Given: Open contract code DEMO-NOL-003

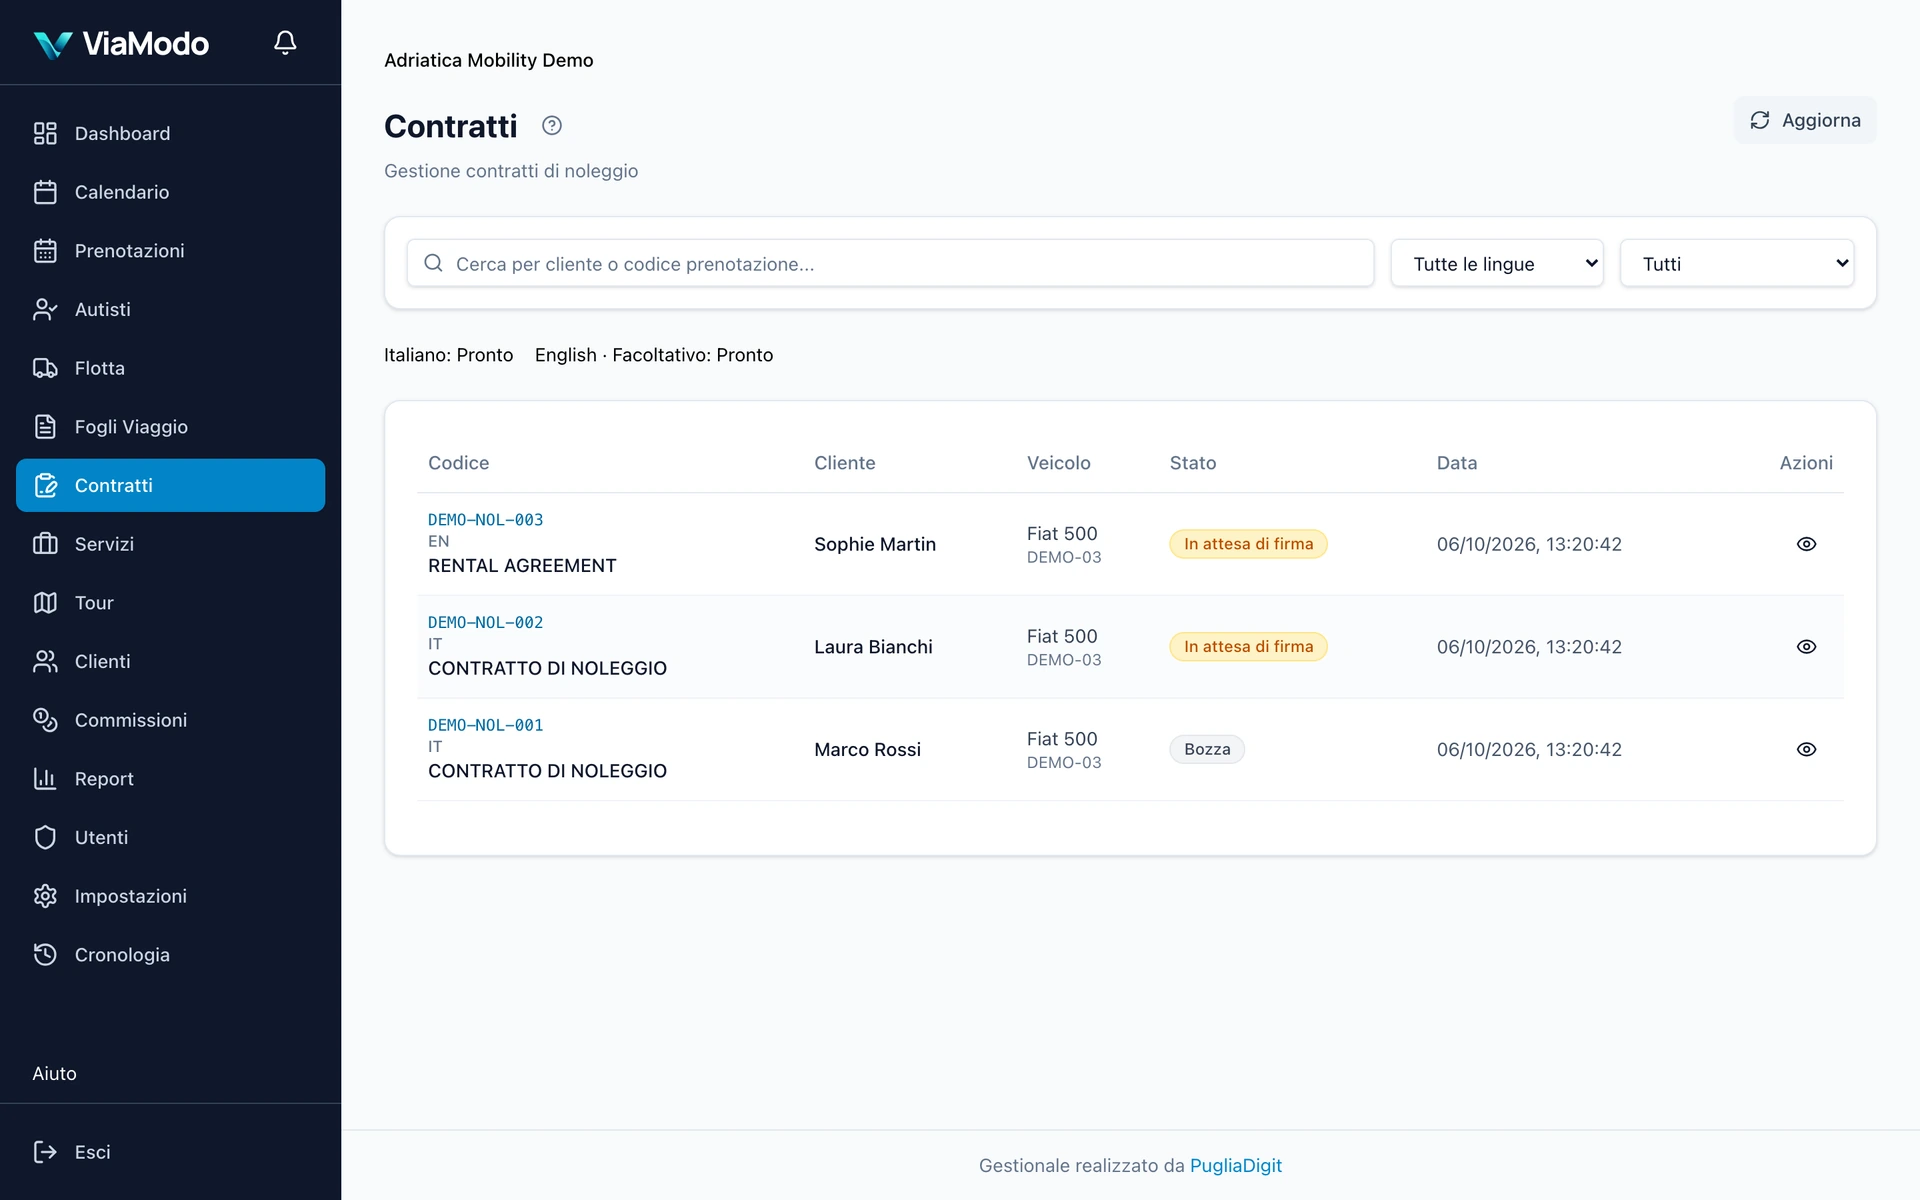Looking at the screenshot, I should pos(486,520).
